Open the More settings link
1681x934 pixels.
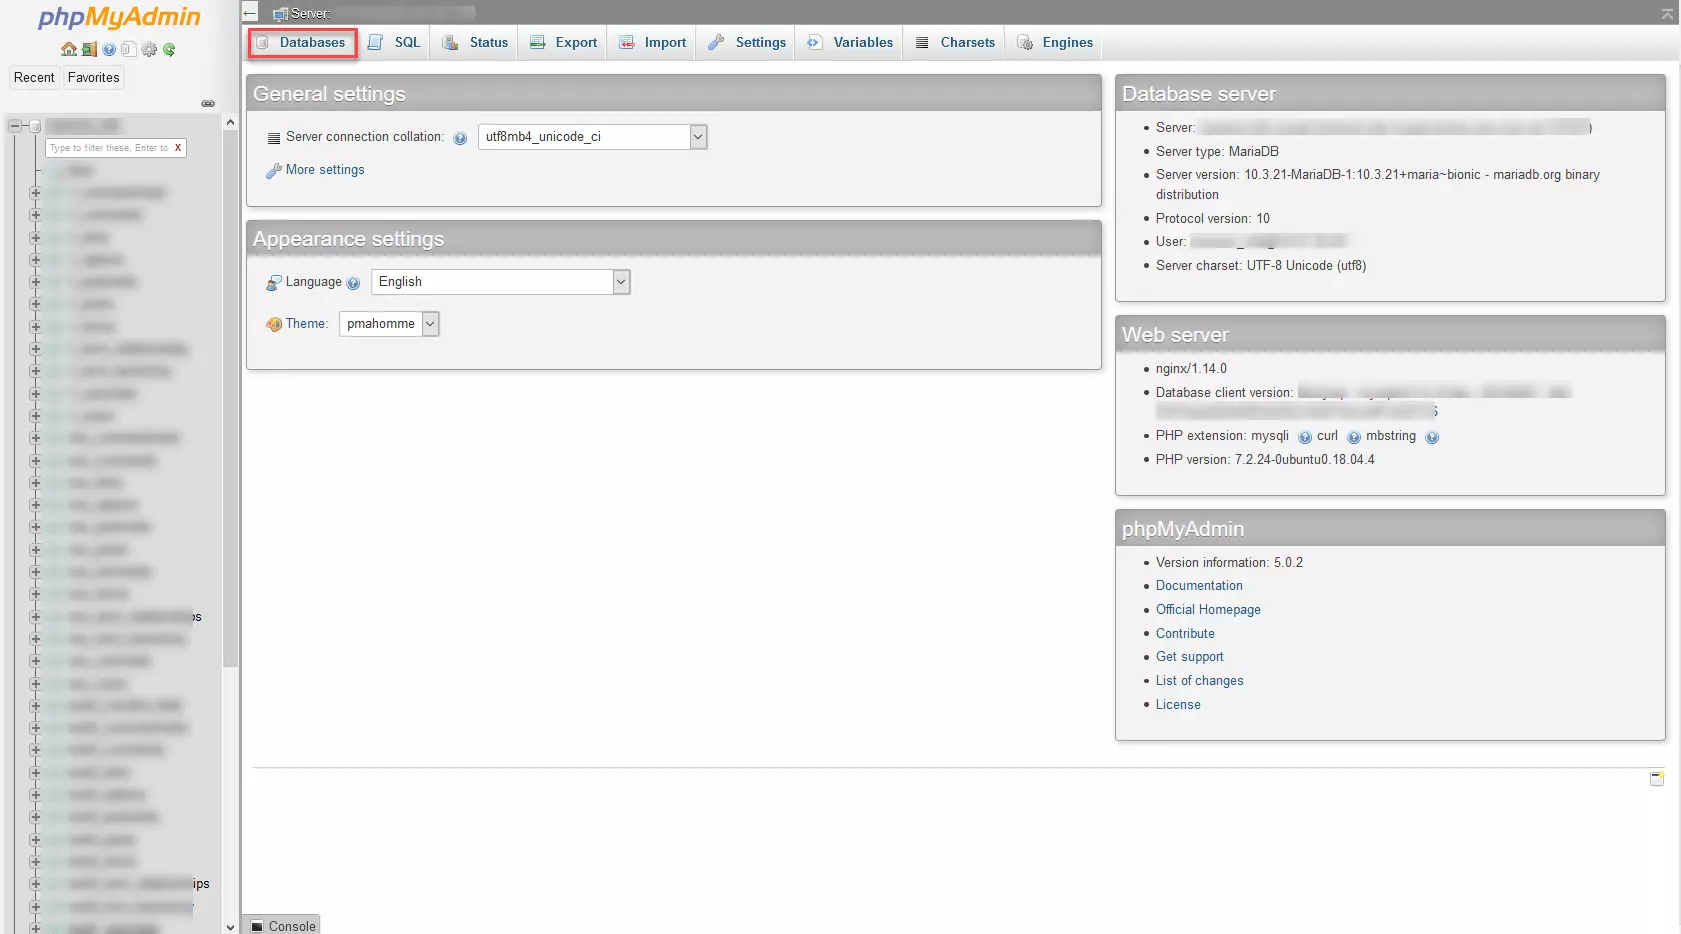coord(325,170)
